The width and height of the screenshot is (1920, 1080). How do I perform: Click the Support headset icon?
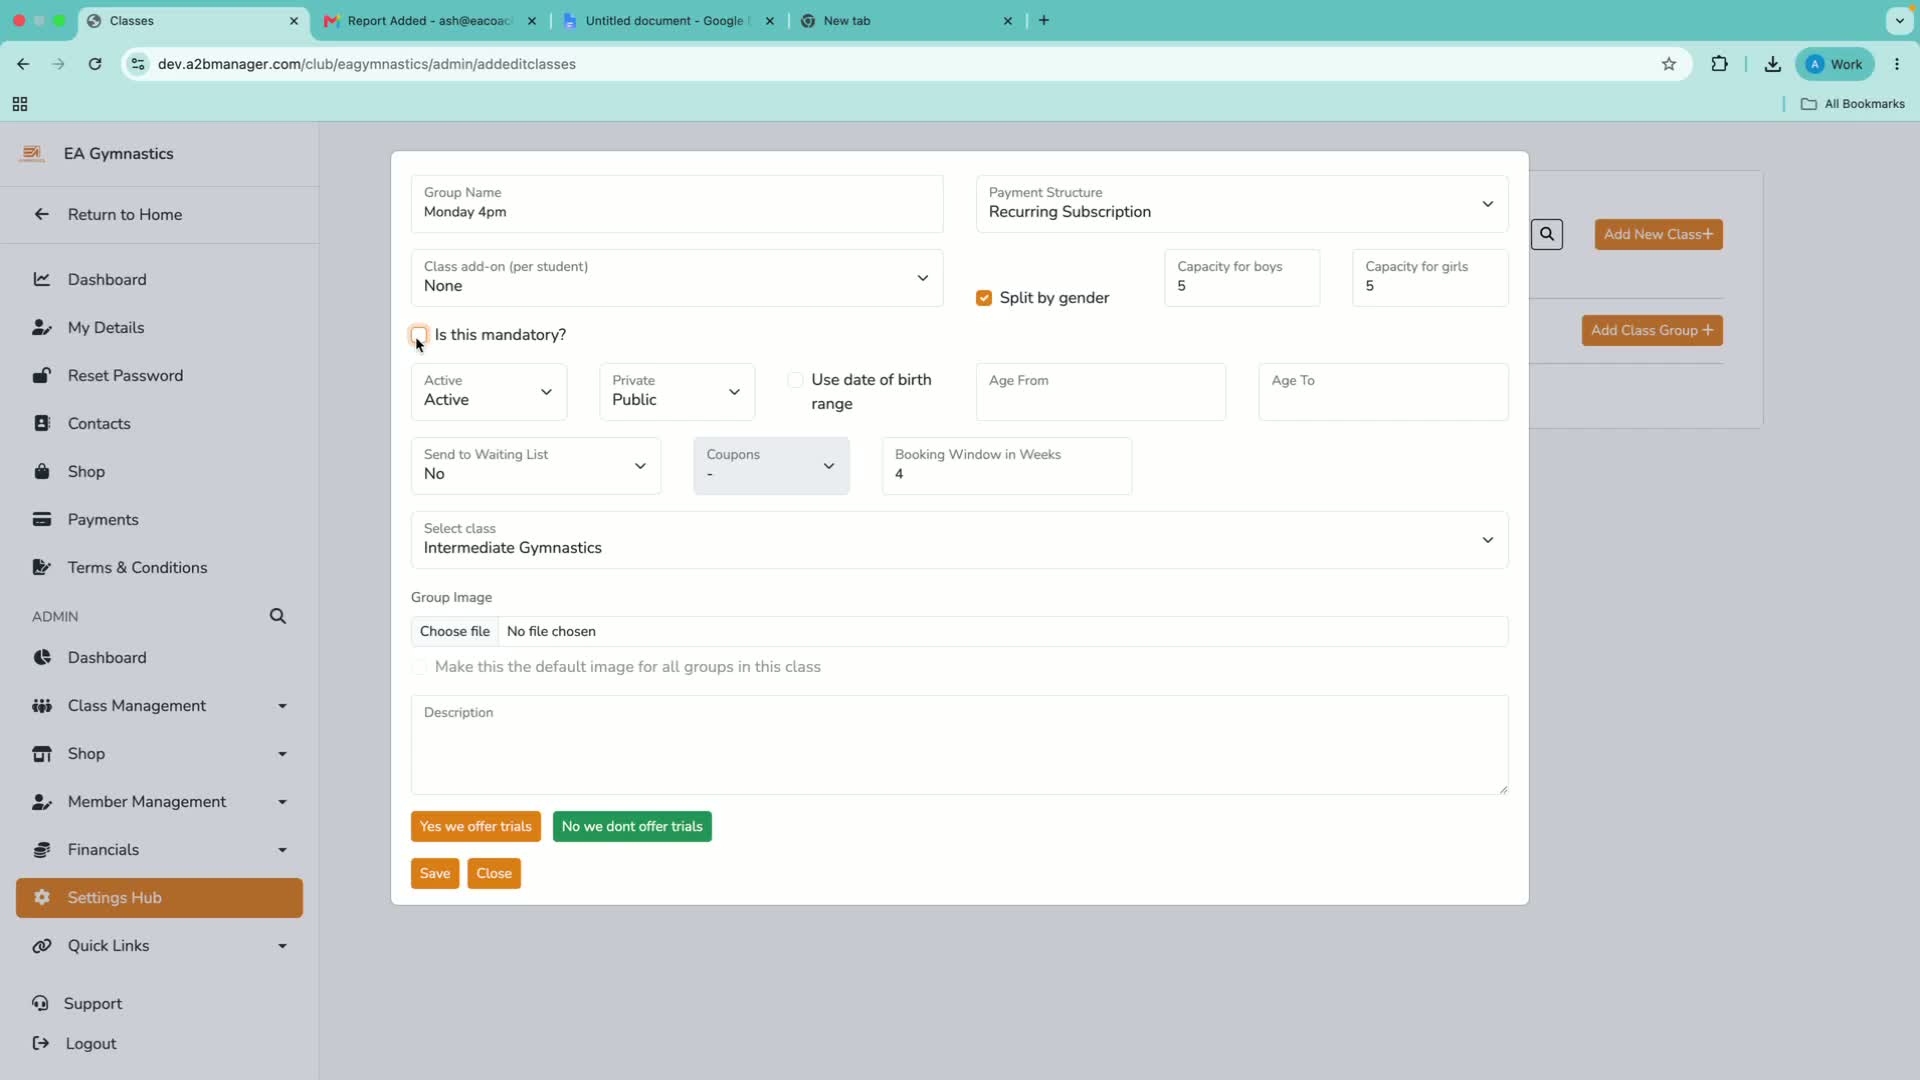pyautogui.click(x=40, y=1003)
